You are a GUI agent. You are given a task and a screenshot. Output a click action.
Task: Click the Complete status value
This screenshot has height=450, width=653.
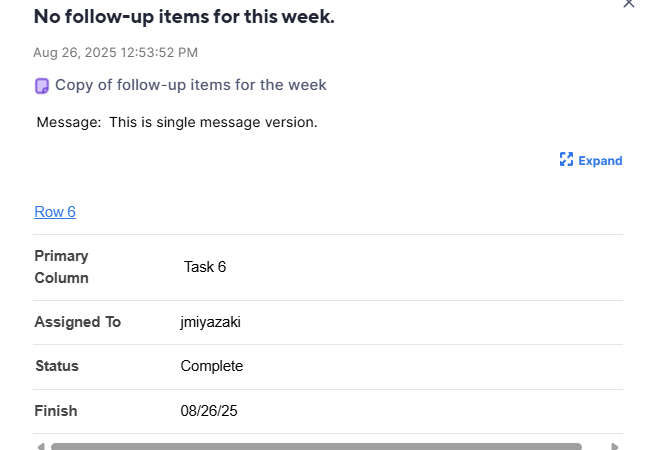[212, 366]
